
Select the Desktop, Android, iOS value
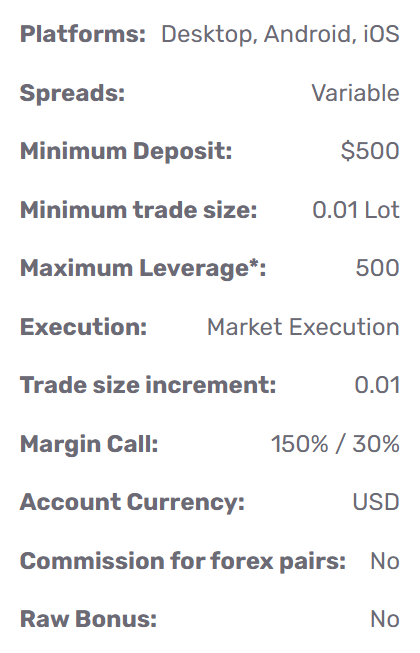coord(280,34)
